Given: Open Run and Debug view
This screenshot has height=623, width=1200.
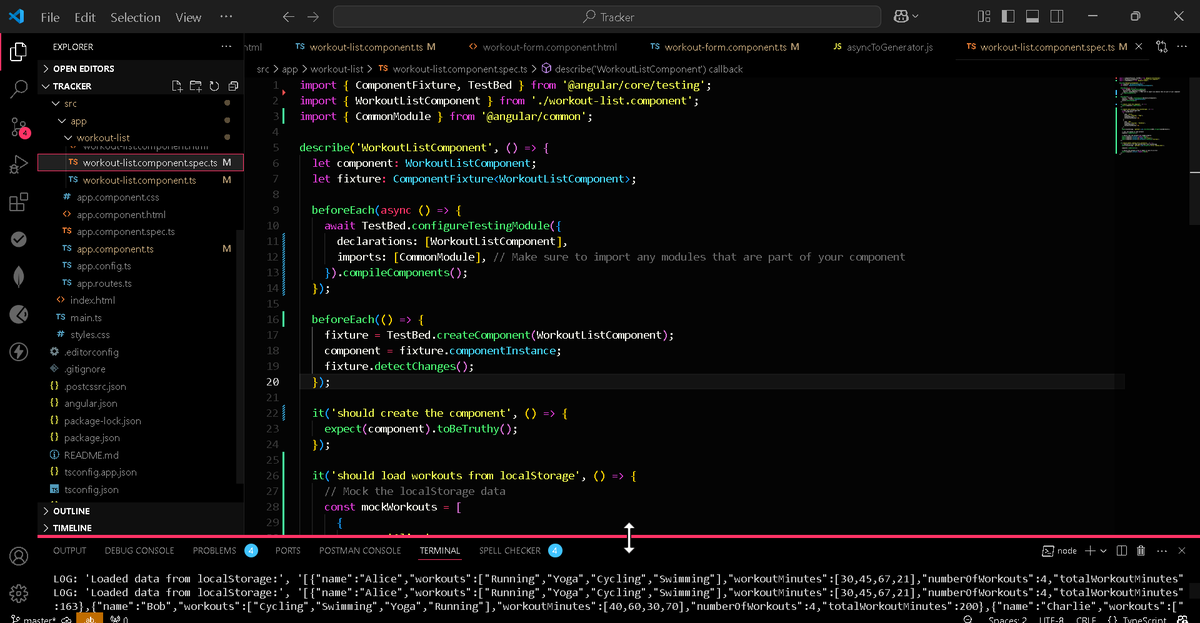Looking at the screenshot, I should point(18,165).
